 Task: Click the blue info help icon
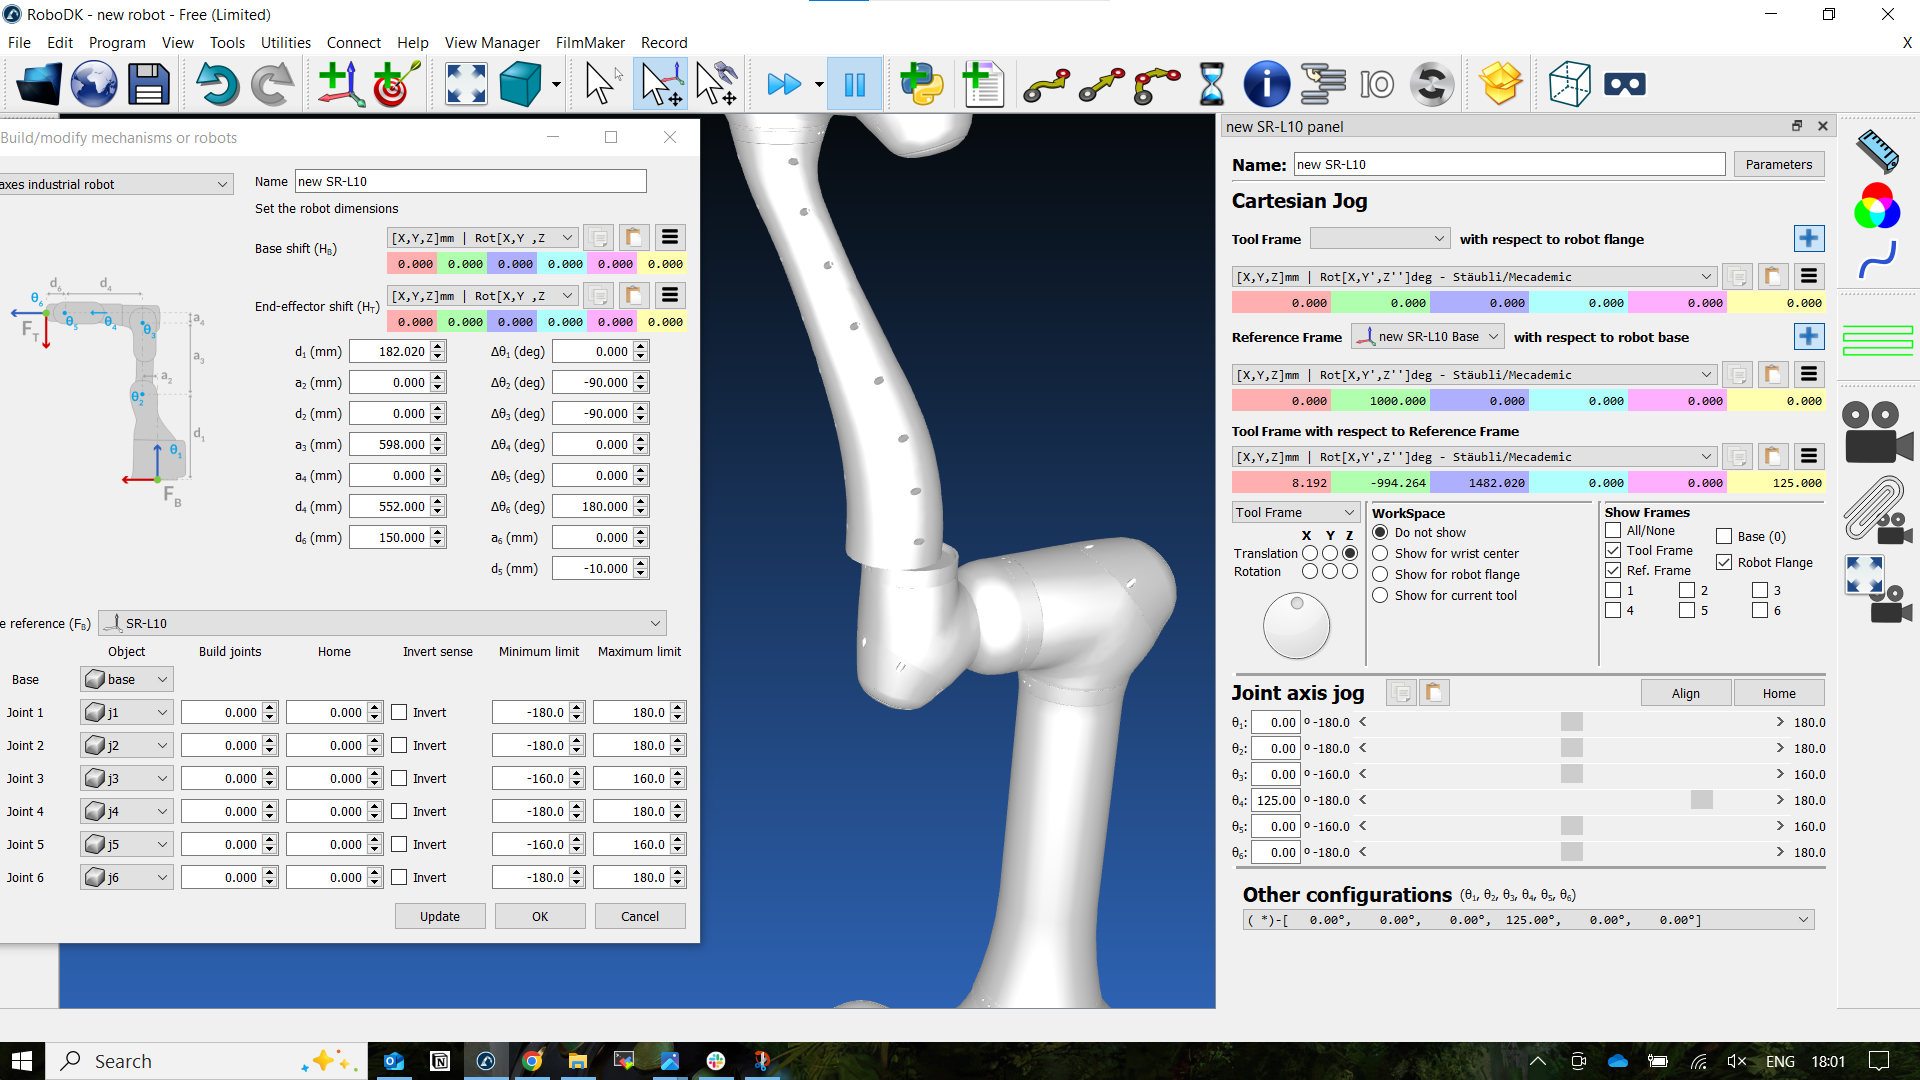click(x=1266, y=84)
